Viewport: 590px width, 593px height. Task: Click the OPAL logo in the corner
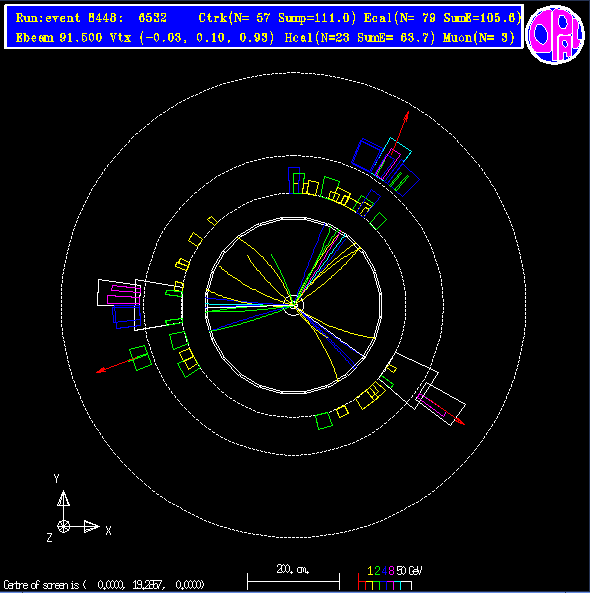coord(555,34)
